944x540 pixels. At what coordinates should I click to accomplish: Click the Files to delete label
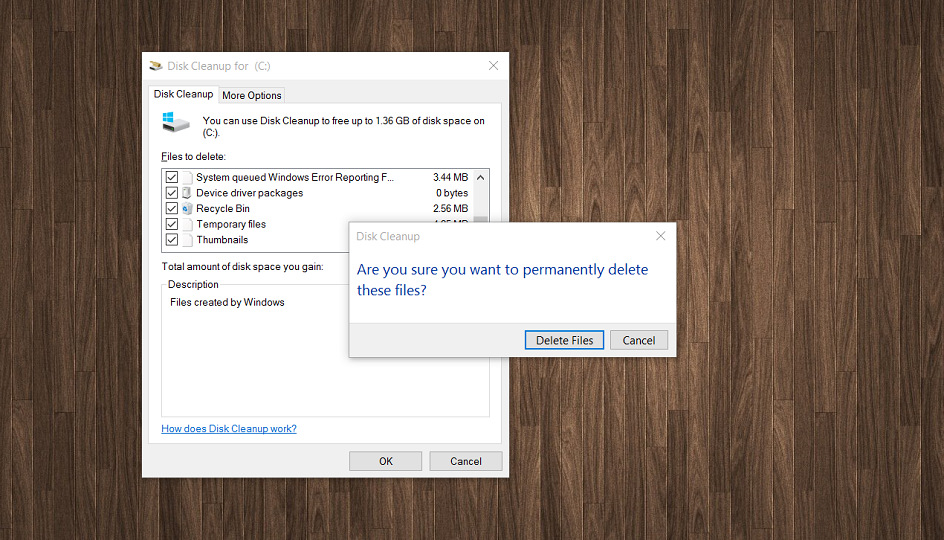pos(193,157)
